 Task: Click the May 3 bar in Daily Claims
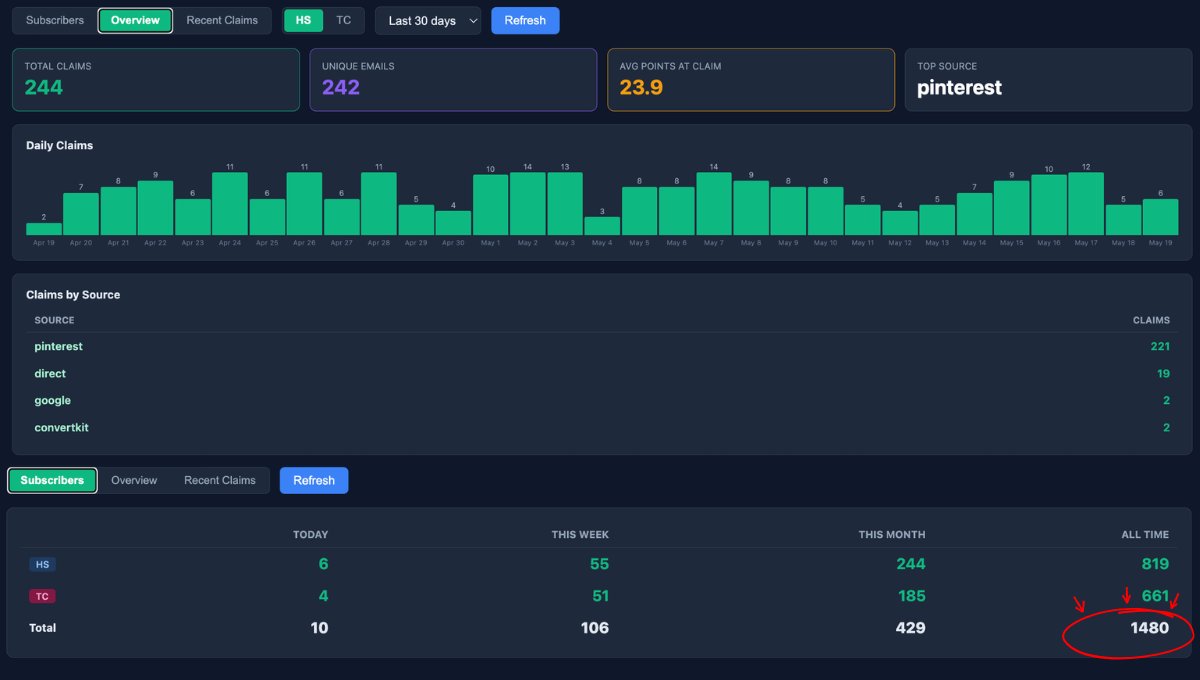(565, 204)
